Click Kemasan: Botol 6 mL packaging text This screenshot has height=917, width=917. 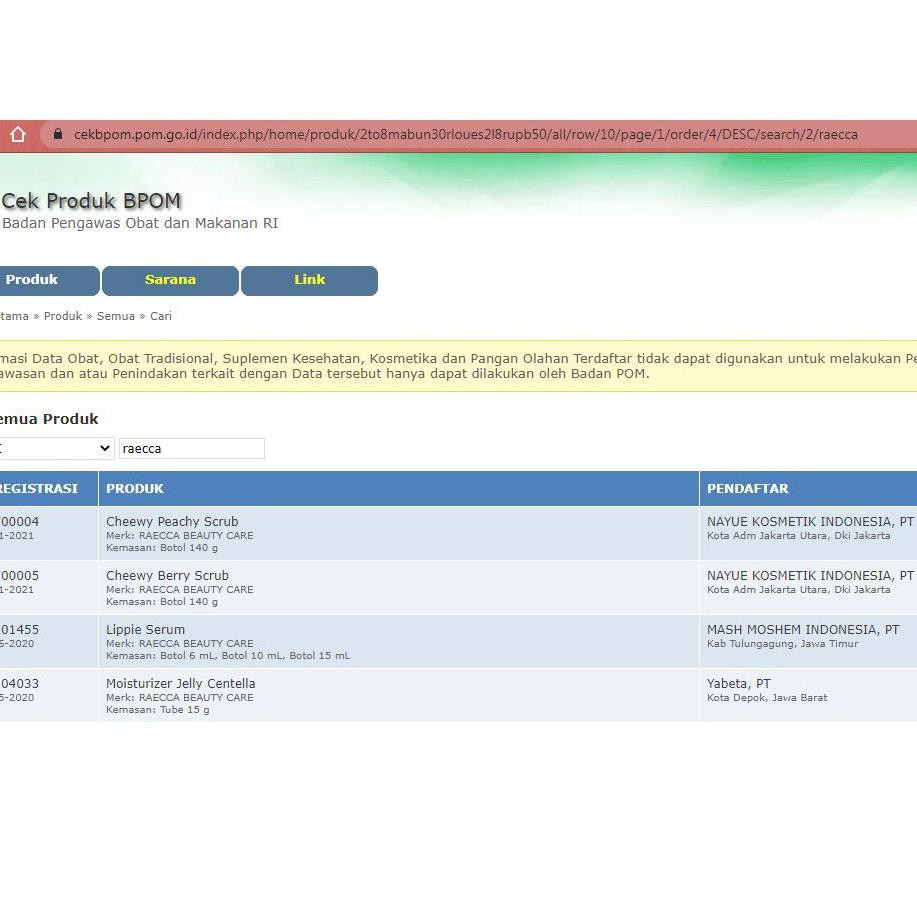pyautogui.click(x=228, y=656)
